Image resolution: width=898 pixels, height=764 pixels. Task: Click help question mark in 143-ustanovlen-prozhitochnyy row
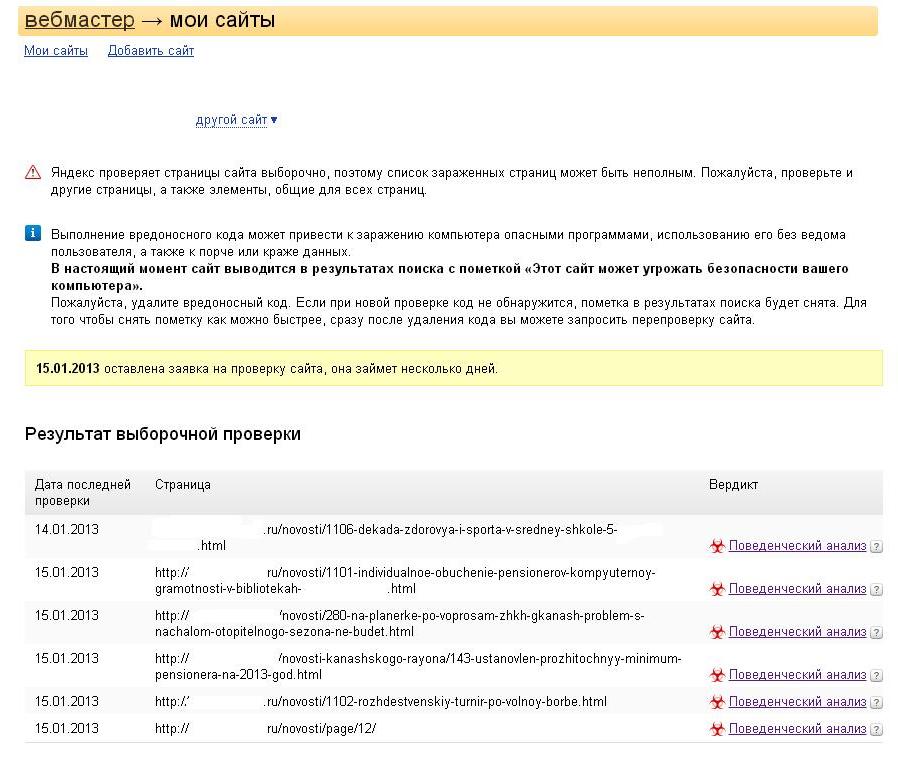pos(876,676)
